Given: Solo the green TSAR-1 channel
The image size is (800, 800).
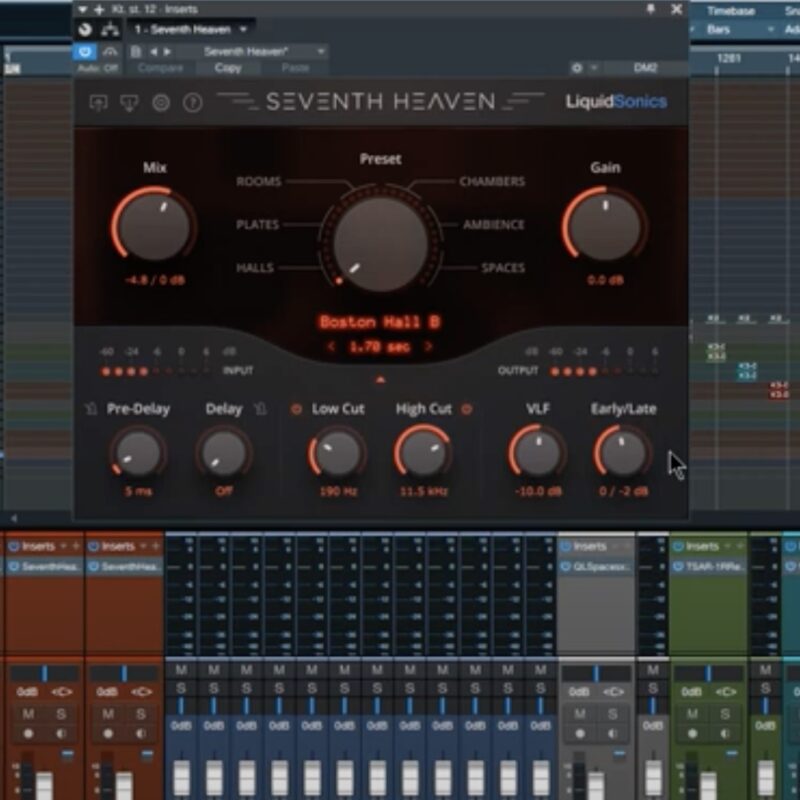Looking at the screenshot, I should tap(725, 714).
